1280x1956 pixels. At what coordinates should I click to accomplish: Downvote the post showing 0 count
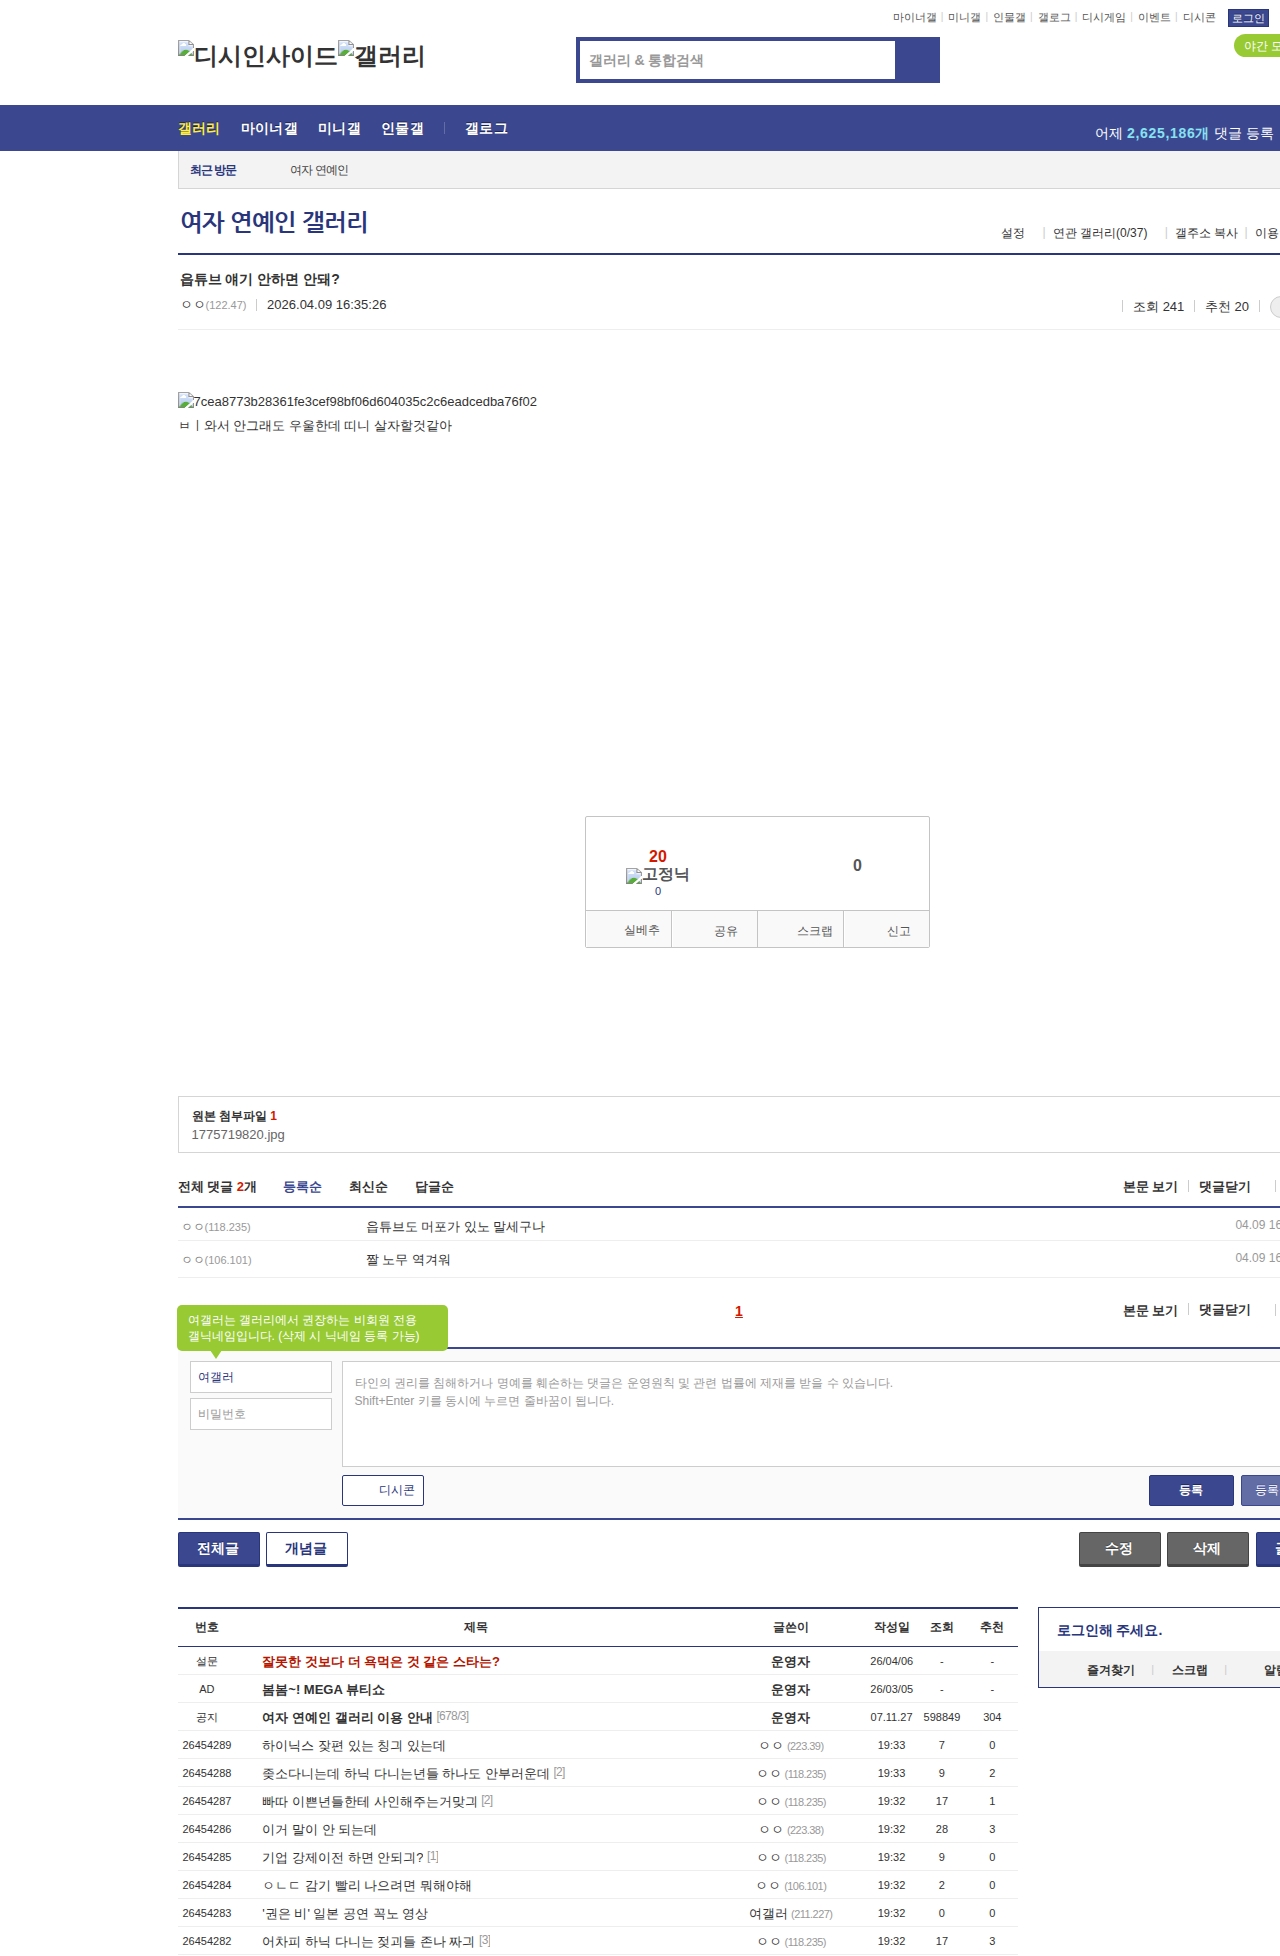(857, 866)
